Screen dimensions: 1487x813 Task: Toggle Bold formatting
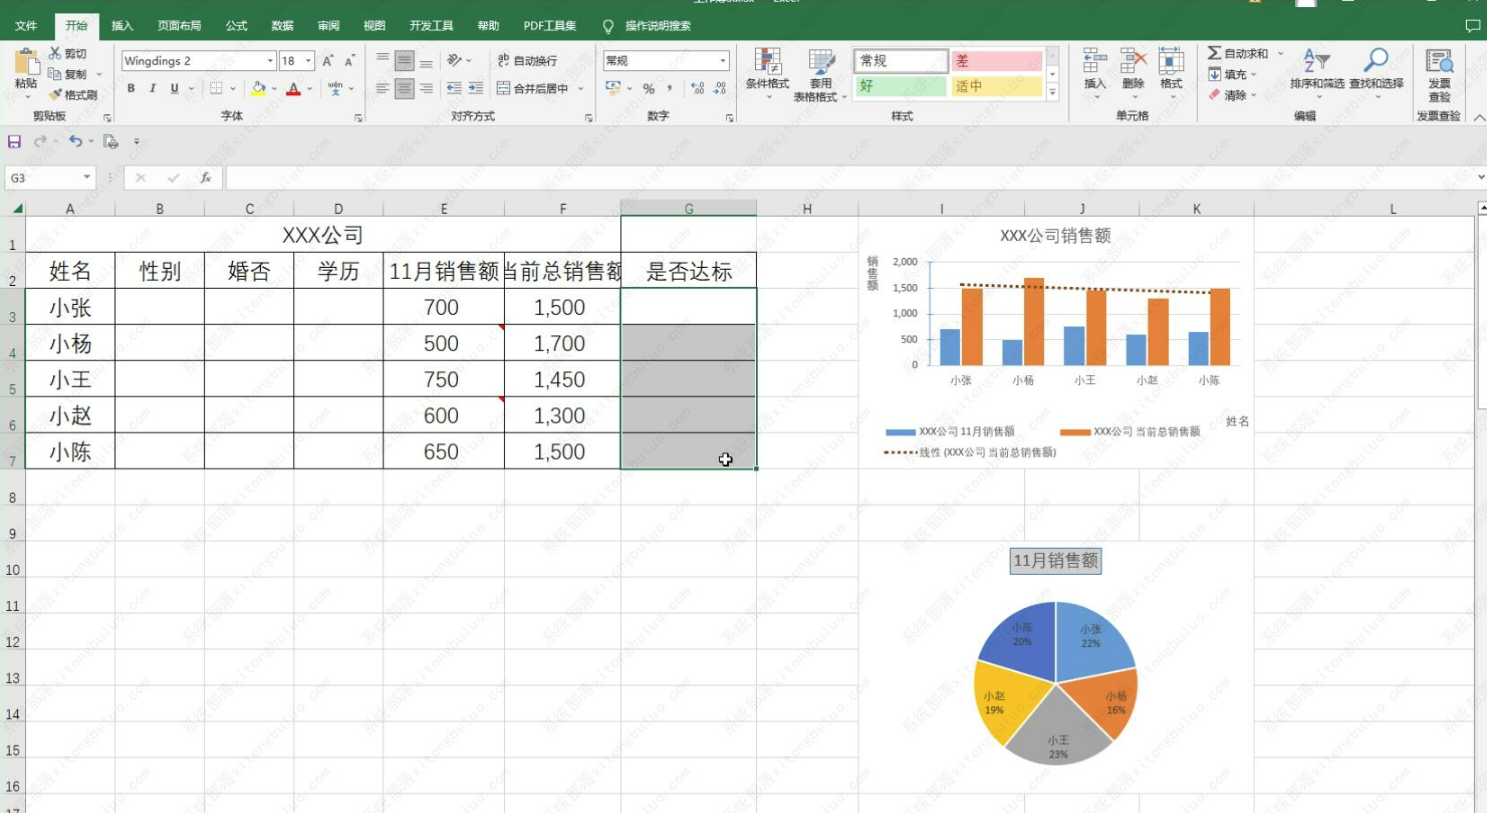[x=131, y=89]
